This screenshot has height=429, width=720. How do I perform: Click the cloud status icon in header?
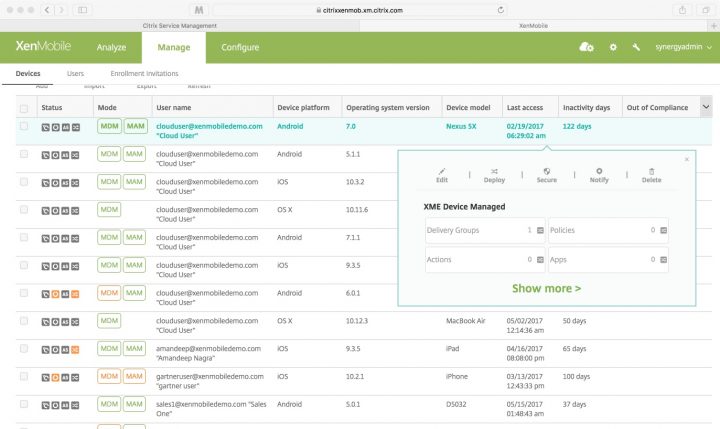[587, 47]
